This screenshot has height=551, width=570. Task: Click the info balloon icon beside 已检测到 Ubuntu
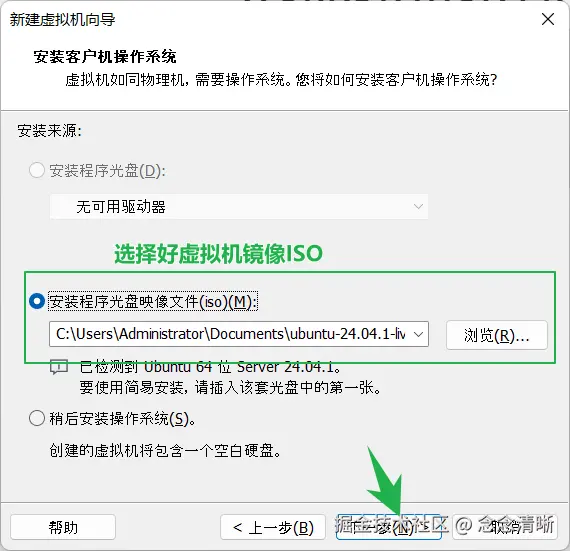(x=59, y=367)
